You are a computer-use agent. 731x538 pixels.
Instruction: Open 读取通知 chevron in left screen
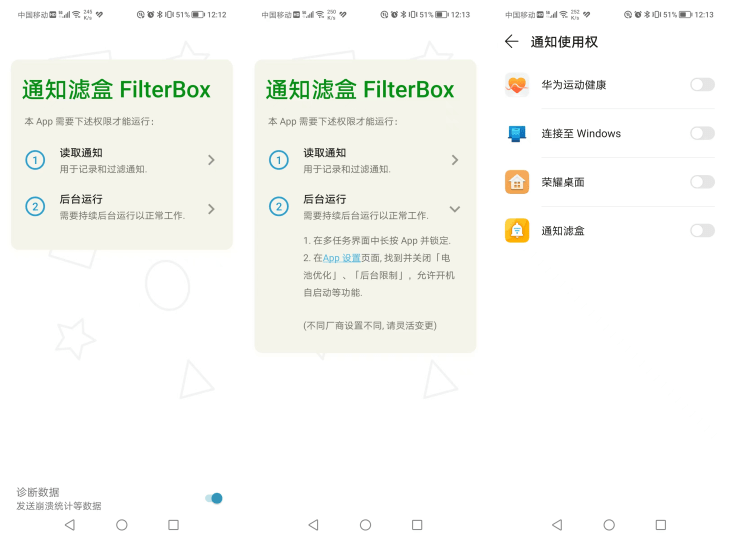pyautogui.click(x=211, y=160)
